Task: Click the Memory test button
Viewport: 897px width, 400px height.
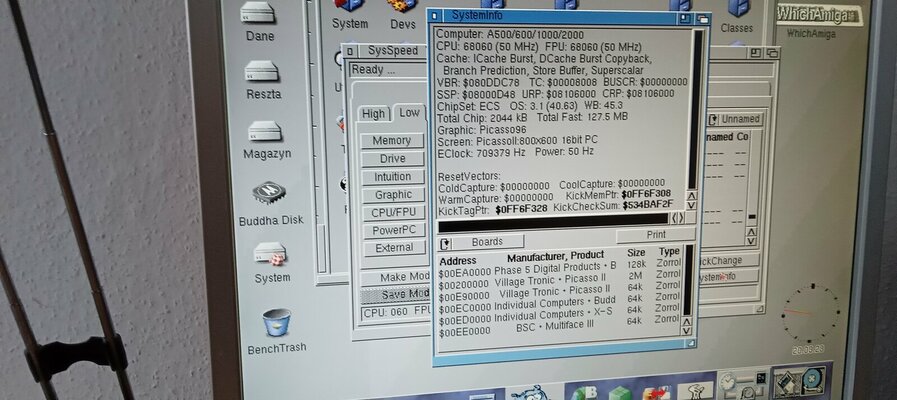Action: coord(392,141)
